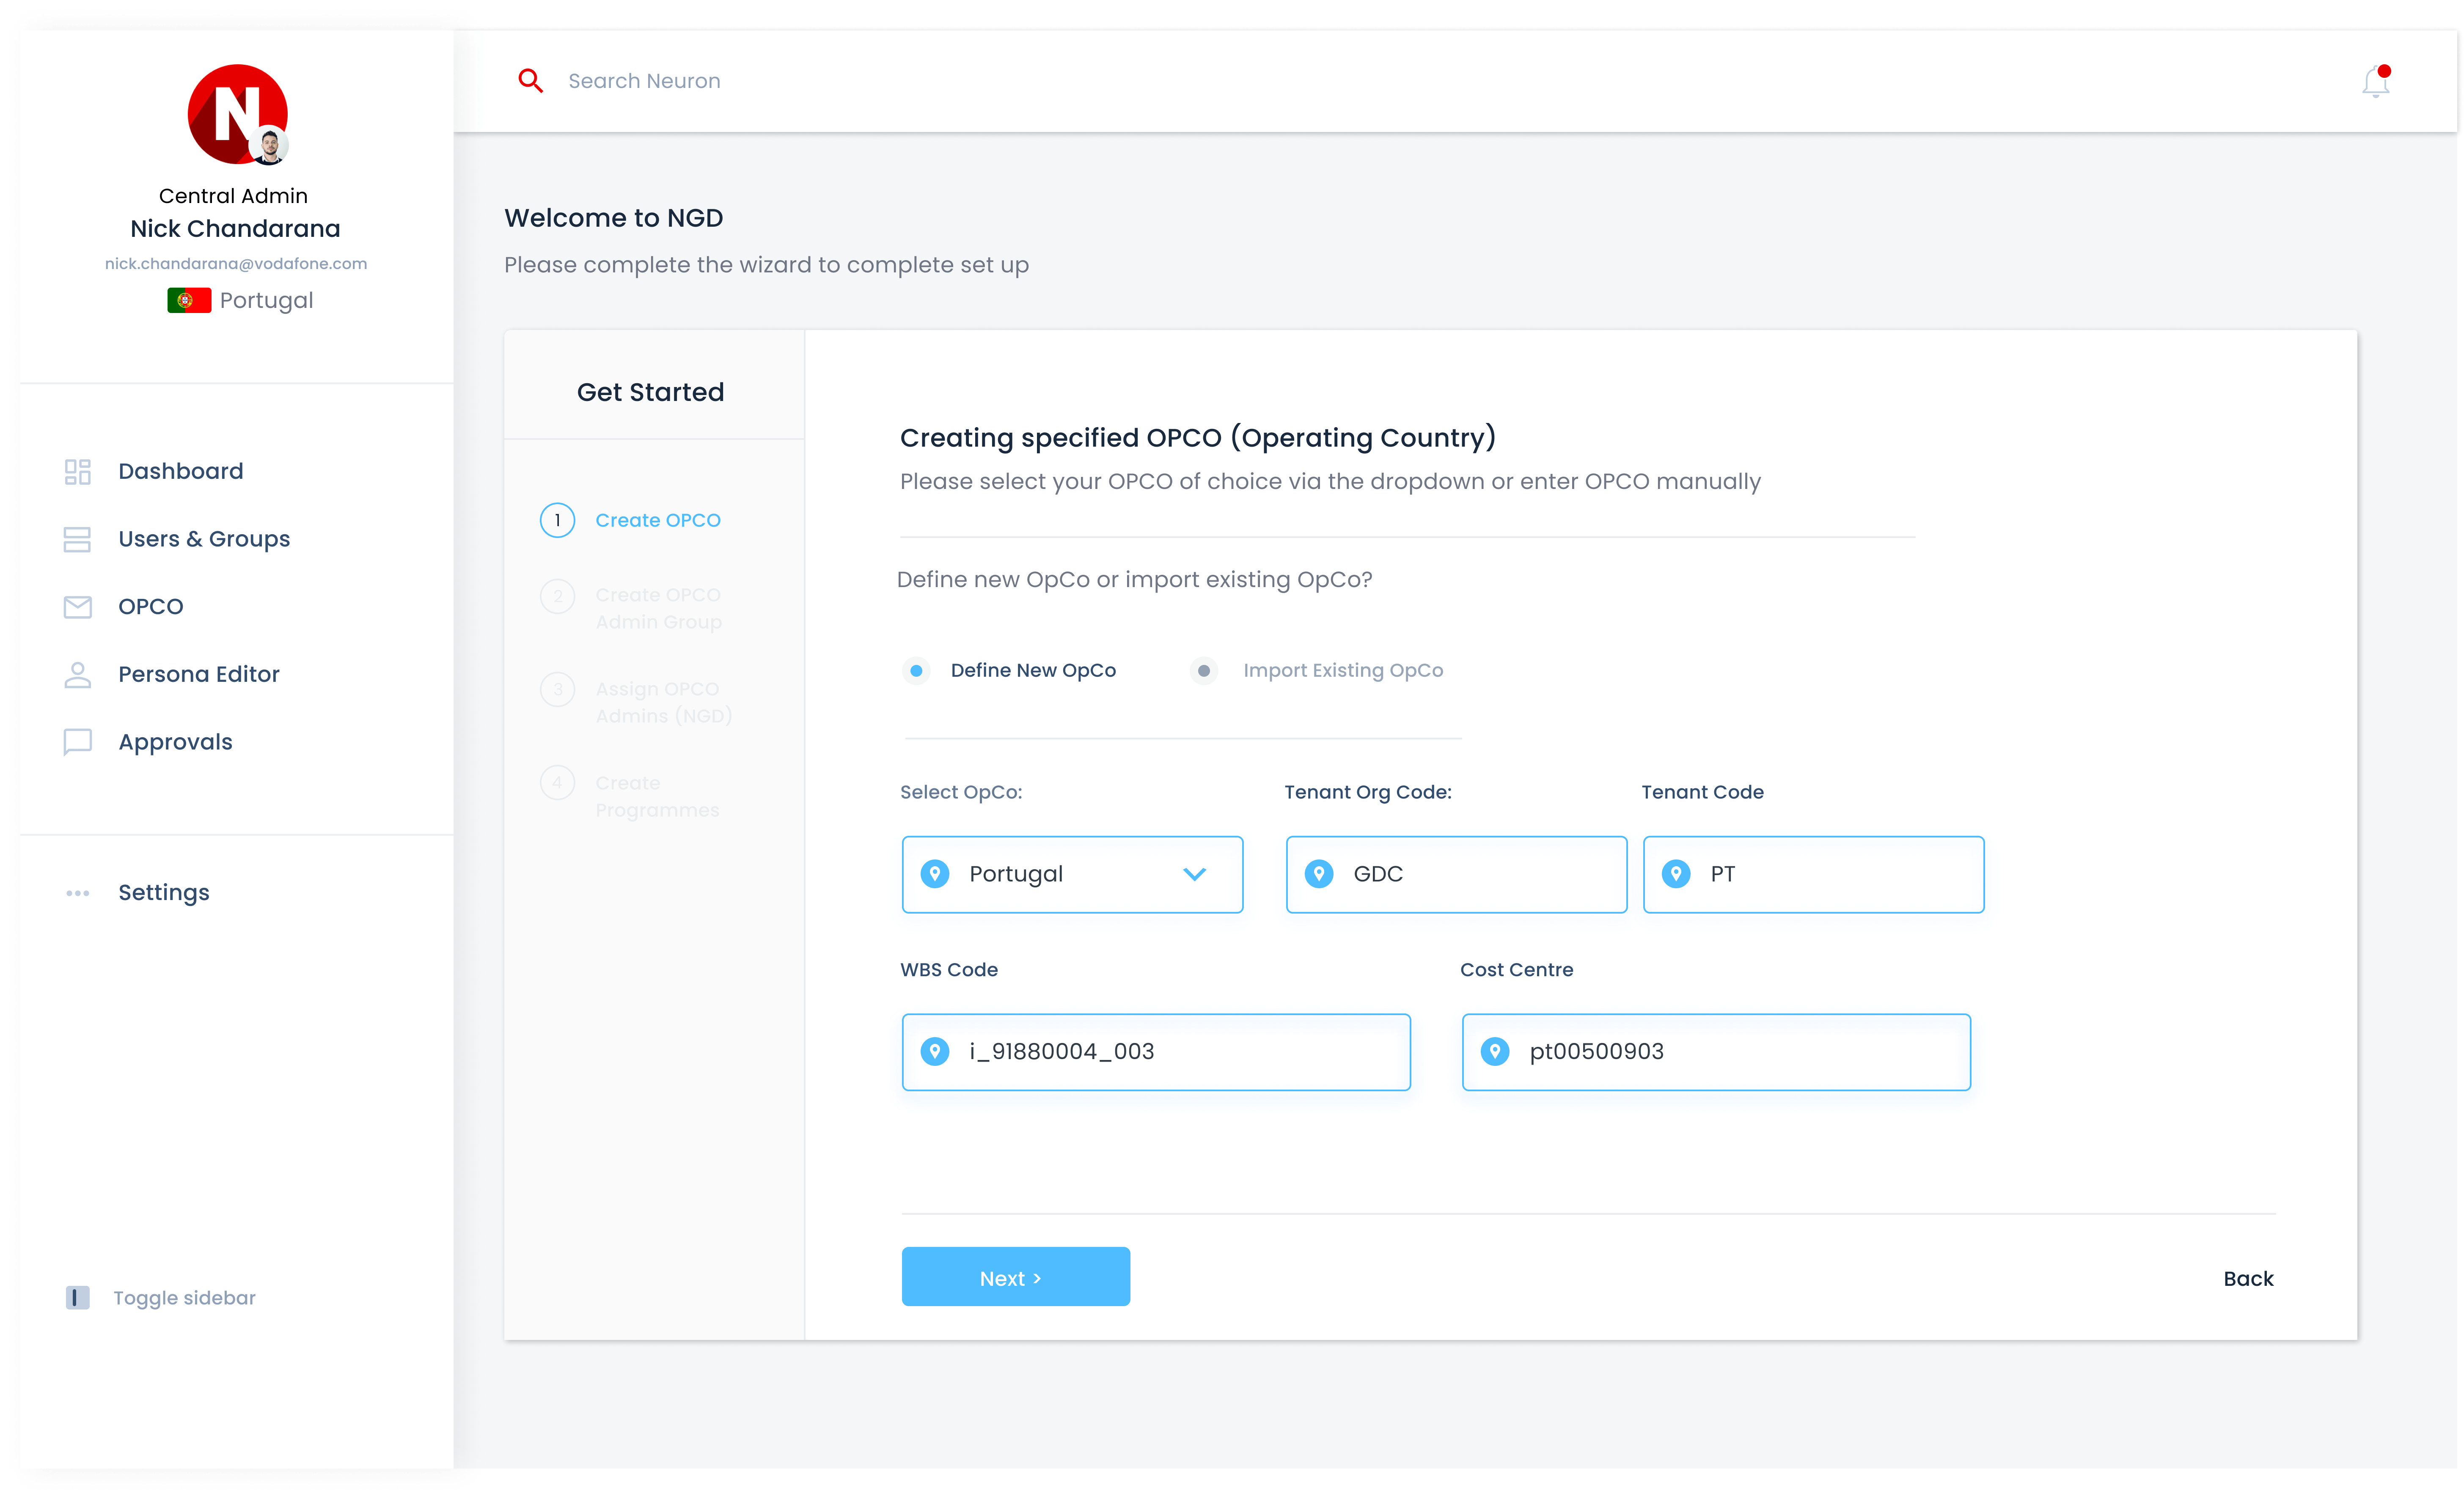Click the Approvals chat bubble icon
This screenshot has width=2464, height=1499.
tap(77, 742)
